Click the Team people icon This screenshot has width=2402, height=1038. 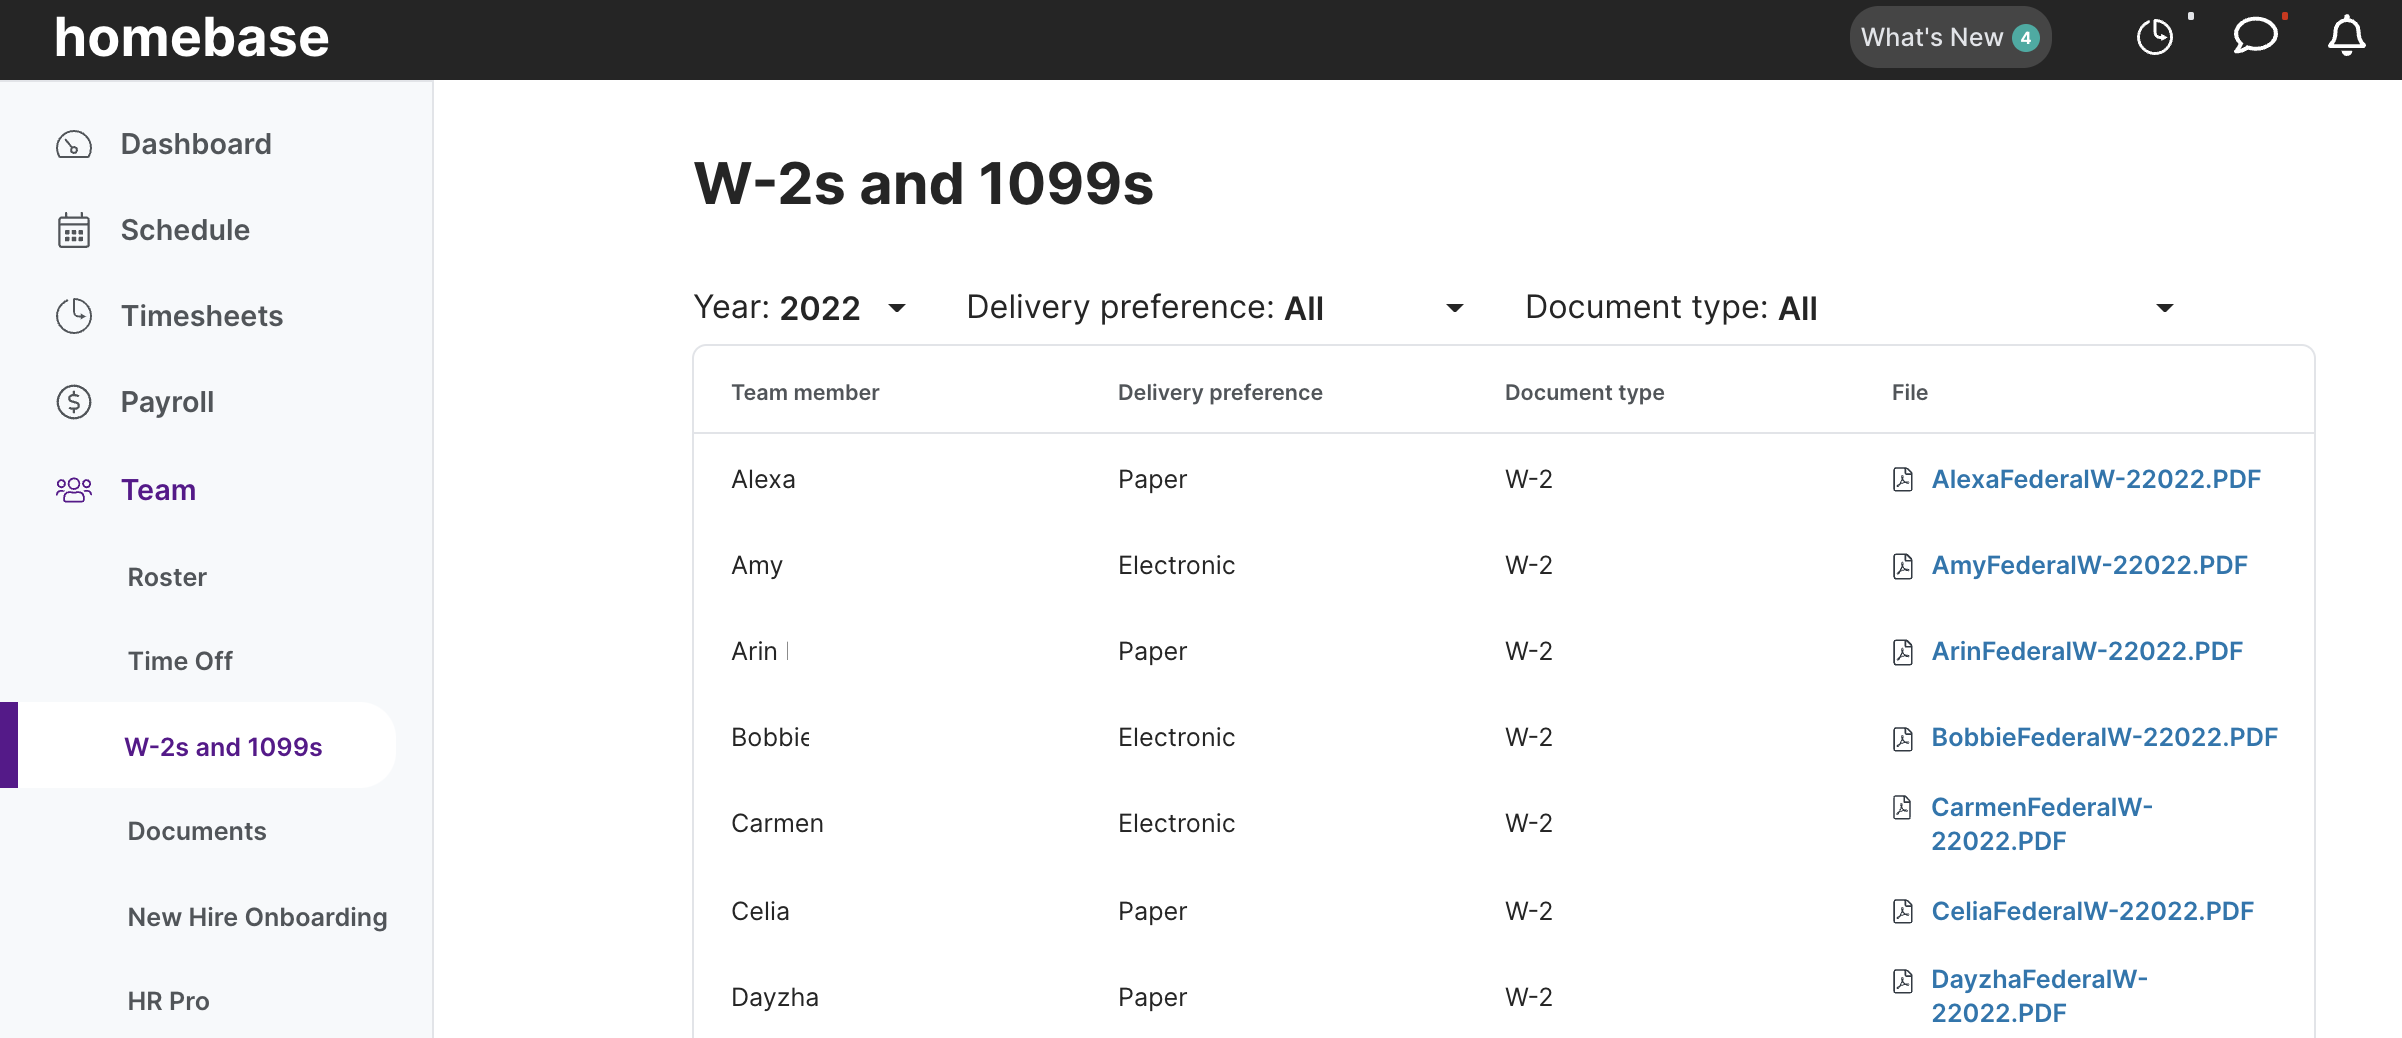tap(74, 490)
